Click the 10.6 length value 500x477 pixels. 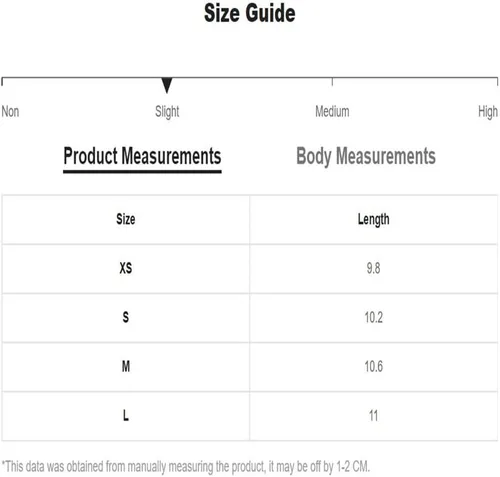click(x=373, y=367)
